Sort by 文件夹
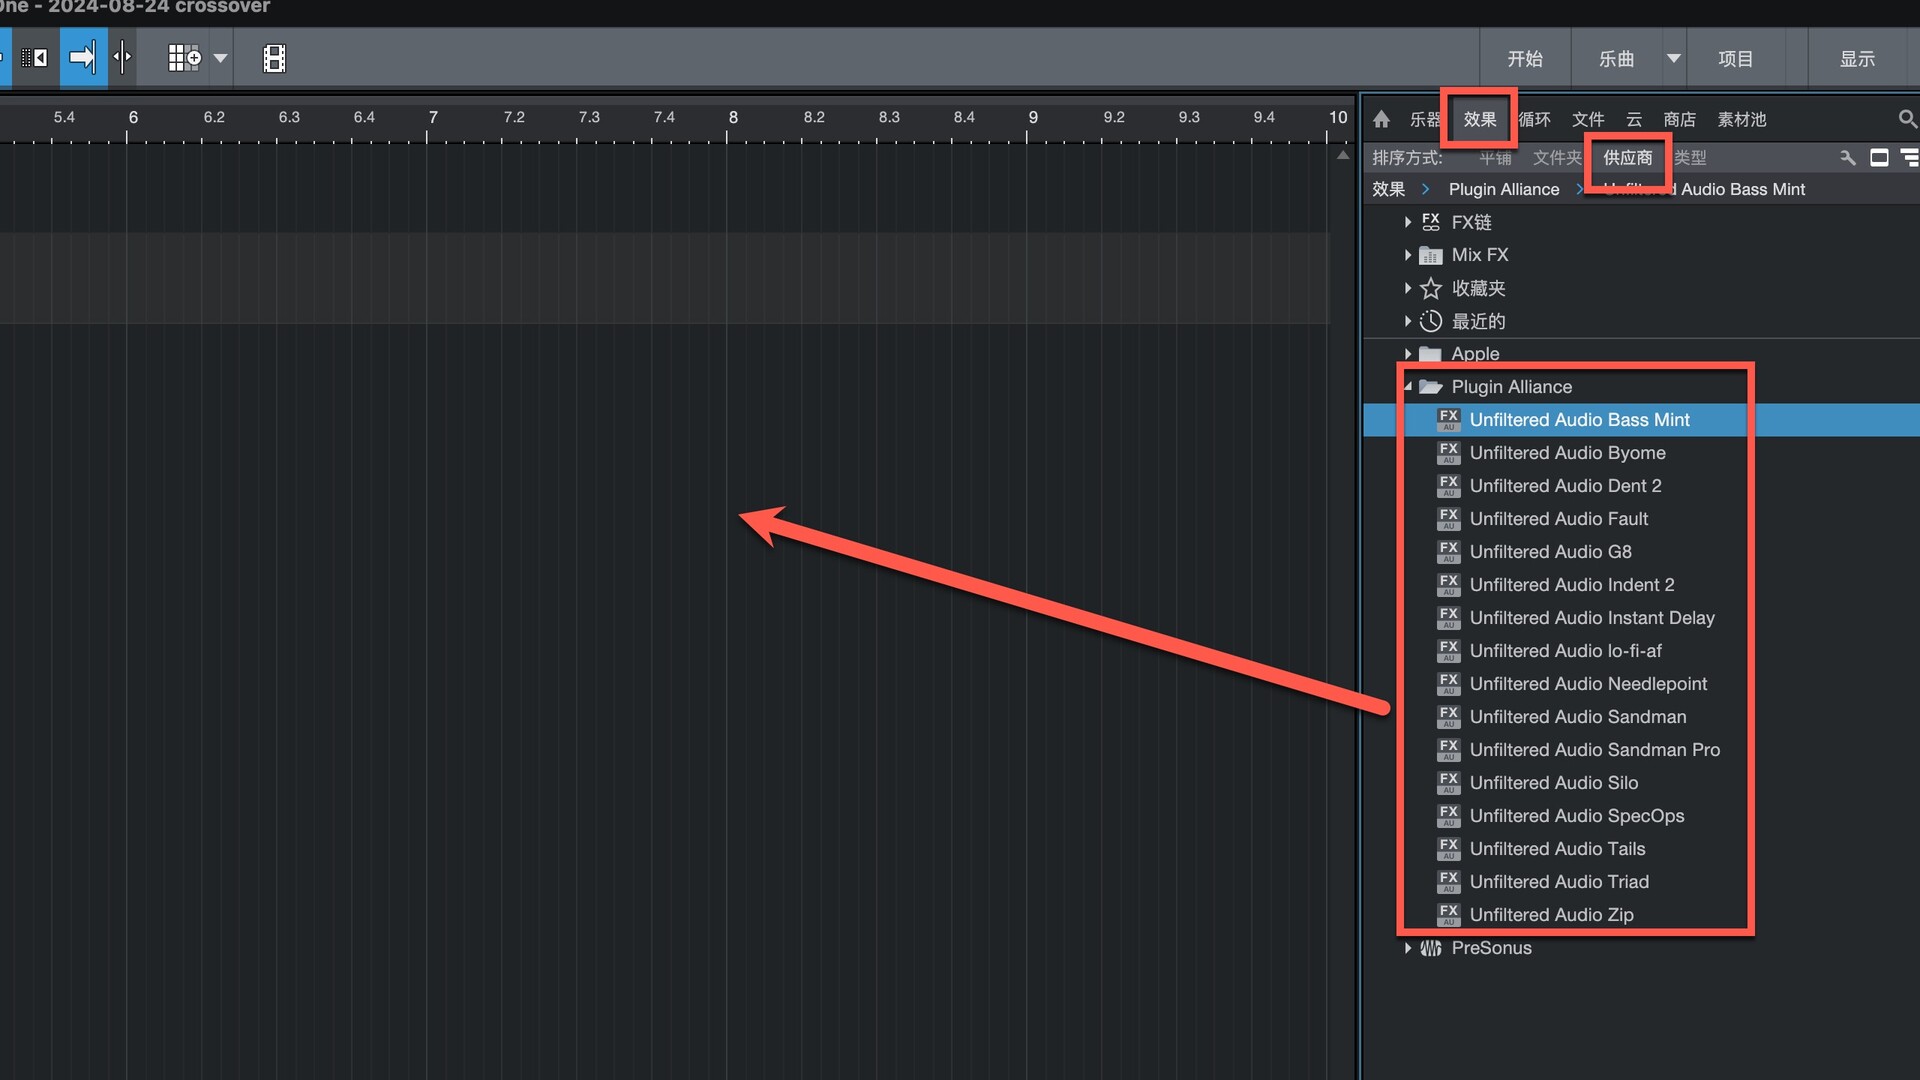This screenshot has width=1920, height=1080. (x=1558, y=158)
